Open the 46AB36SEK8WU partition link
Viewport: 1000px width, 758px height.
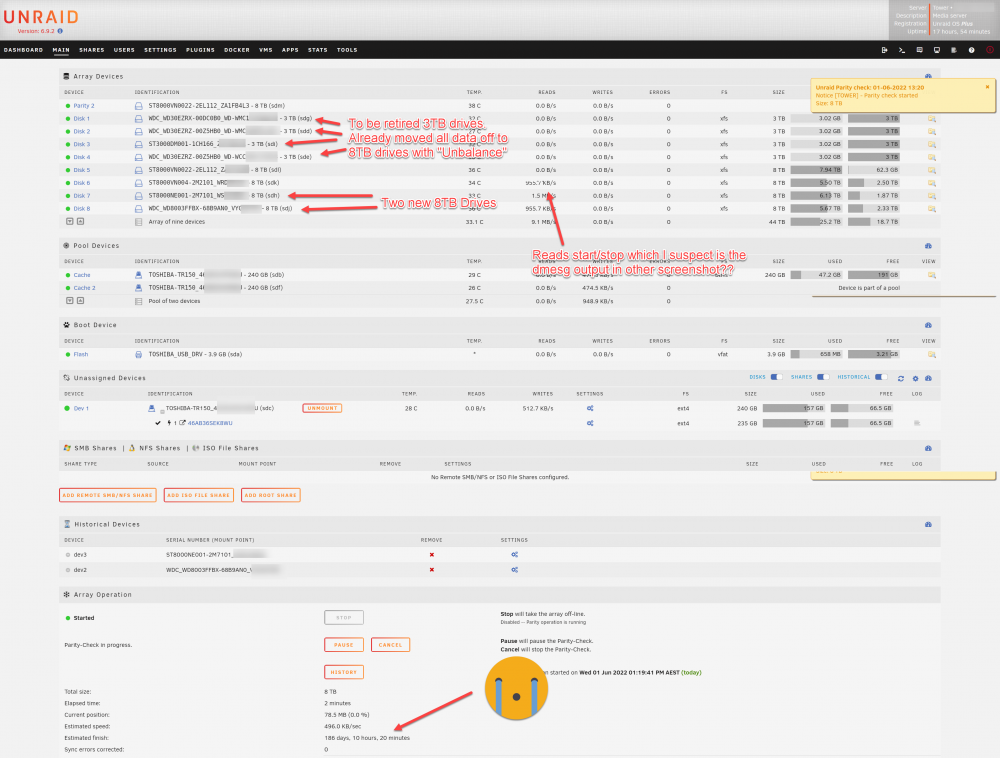[210, 423]
